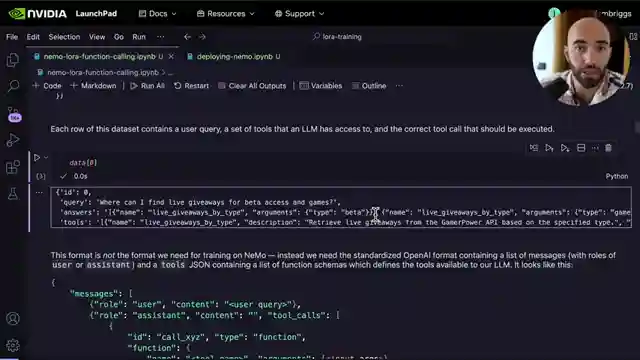Restart the notebook kernel
Screen dimensions: 640x360
tap(191, 86)
